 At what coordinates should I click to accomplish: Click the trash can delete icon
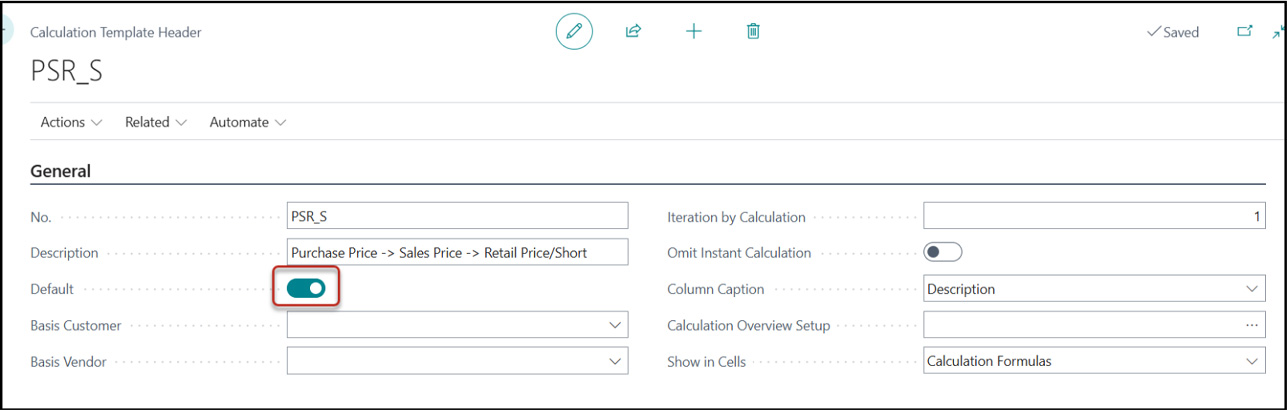point(753,32)
